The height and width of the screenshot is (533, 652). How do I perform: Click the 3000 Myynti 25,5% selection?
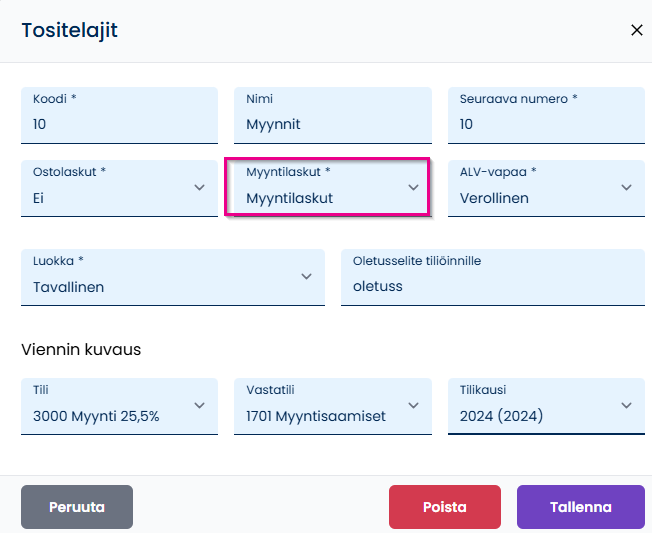(96, 416)
